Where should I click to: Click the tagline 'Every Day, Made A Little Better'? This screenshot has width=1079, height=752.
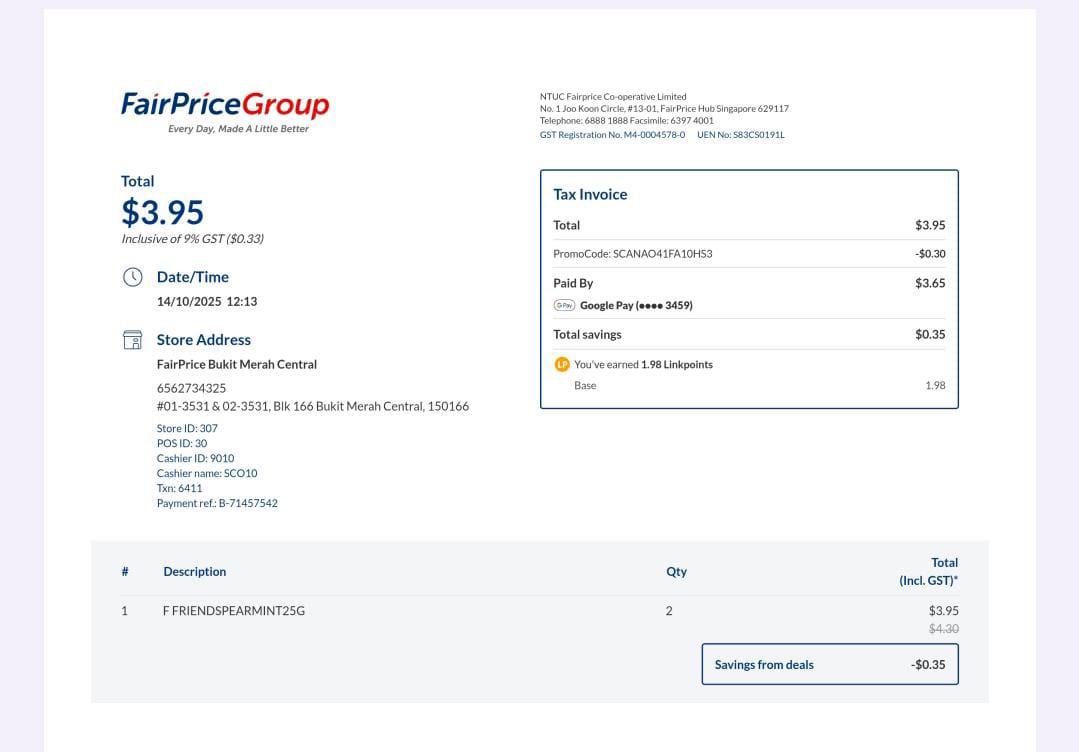tap(239, 129)
